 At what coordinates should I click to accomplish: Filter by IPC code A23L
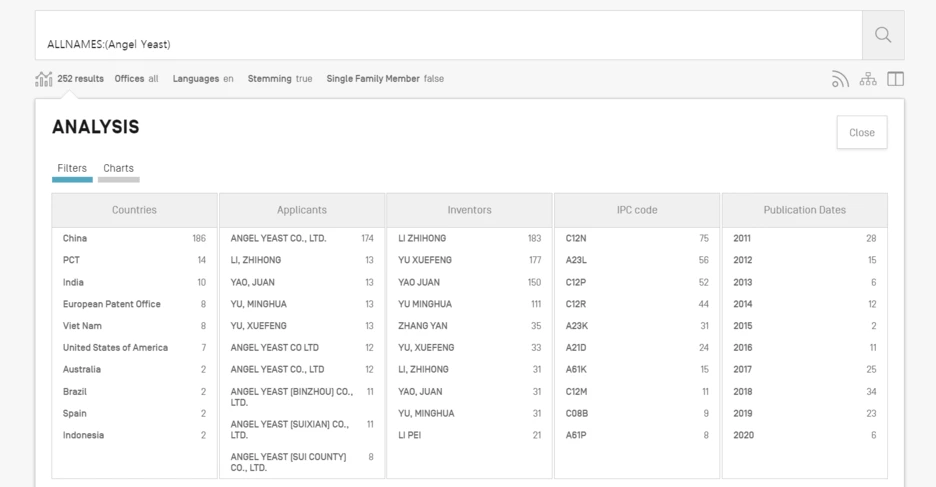[637, 260]
